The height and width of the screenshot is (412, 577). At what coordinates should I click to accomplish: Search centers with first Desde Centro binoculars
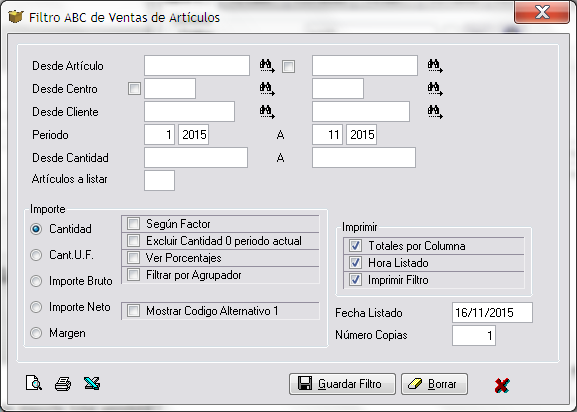click(267, 89)
